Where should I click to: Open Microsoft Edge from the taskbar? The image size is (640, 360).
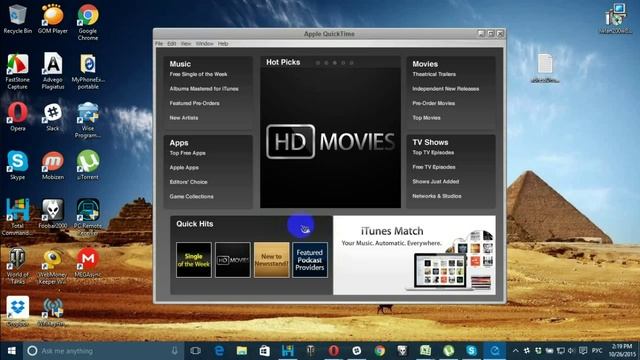point(219,351)
